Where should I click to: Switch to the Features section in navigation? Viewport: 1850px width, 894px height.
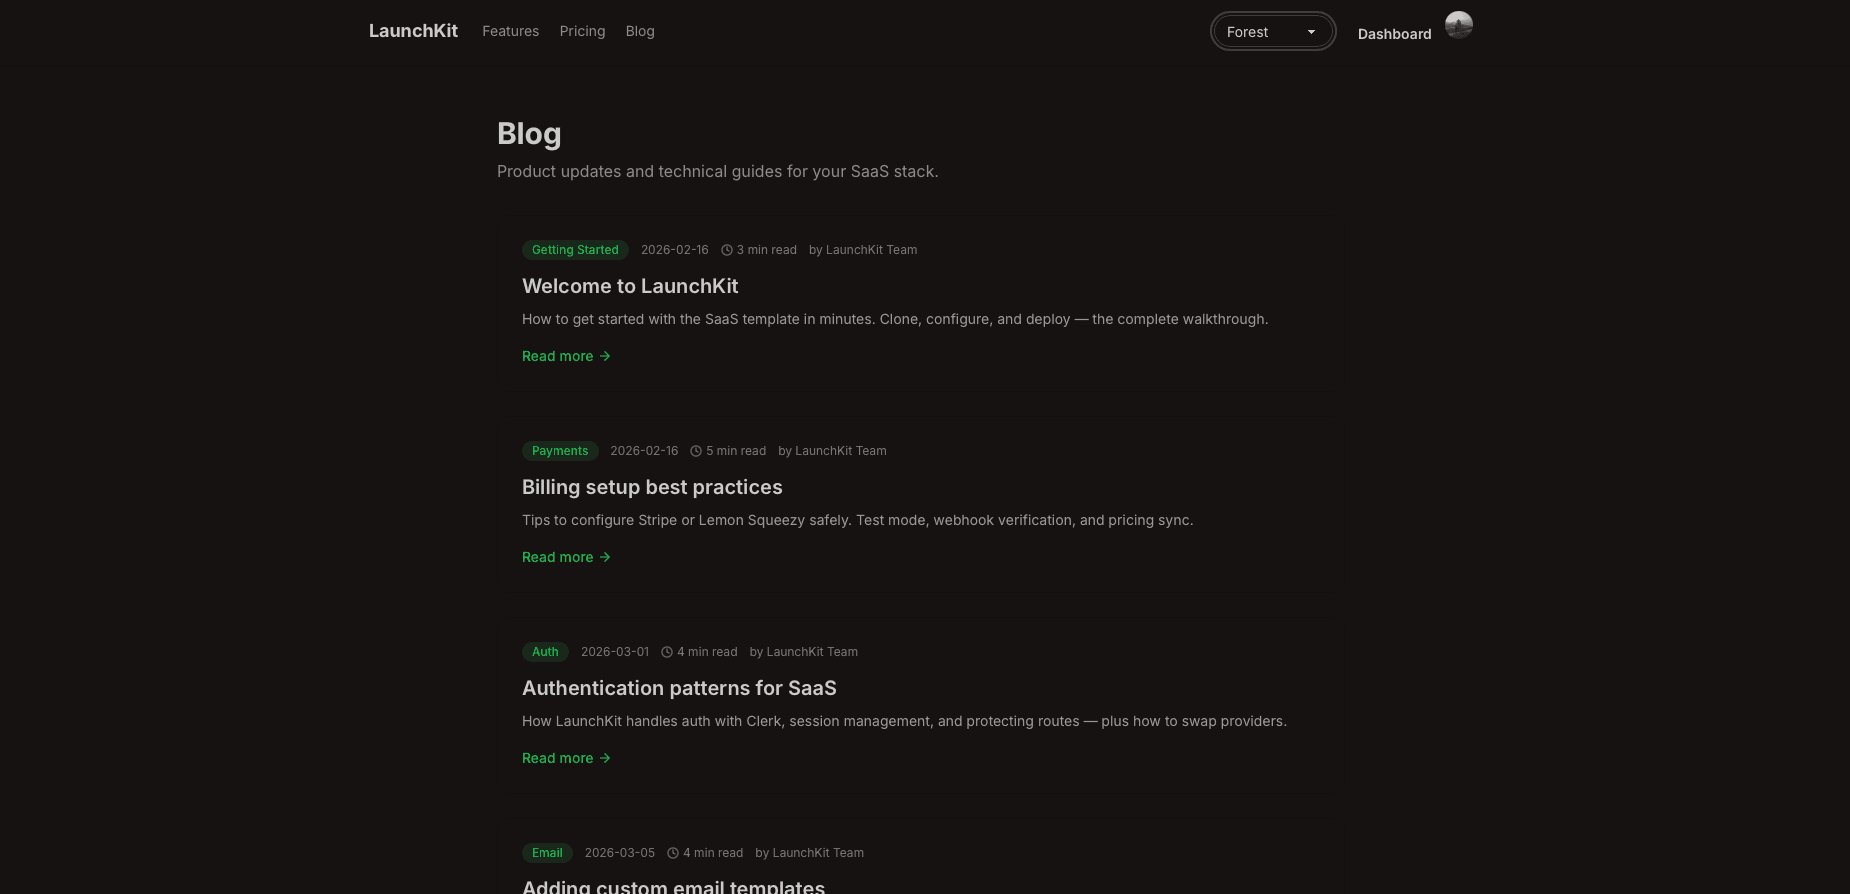pyautogui.click(x=510, y=31)
